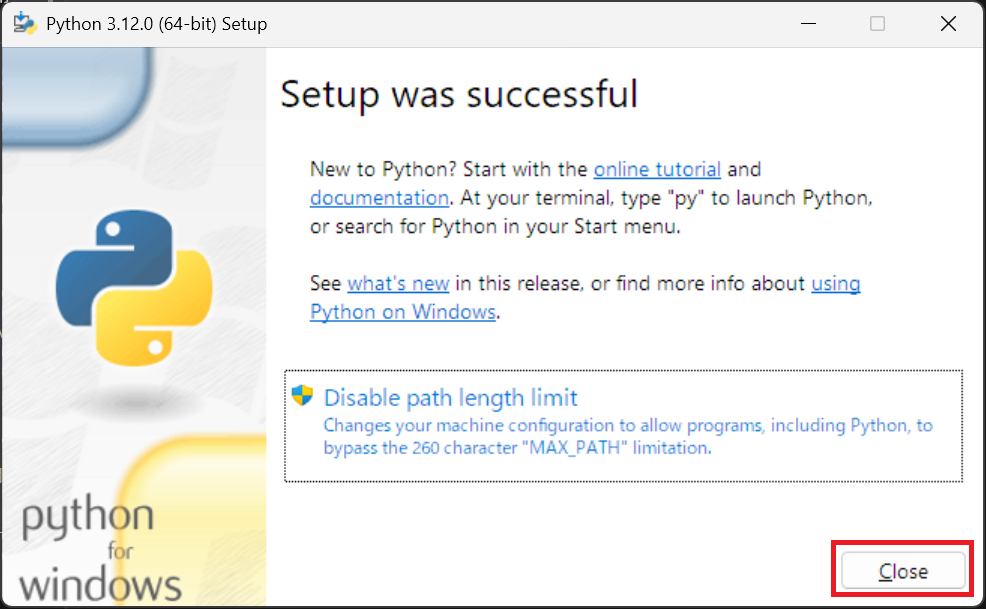Select "Disable path length limit" option title

pyautogui.click(x=450, y=398)
